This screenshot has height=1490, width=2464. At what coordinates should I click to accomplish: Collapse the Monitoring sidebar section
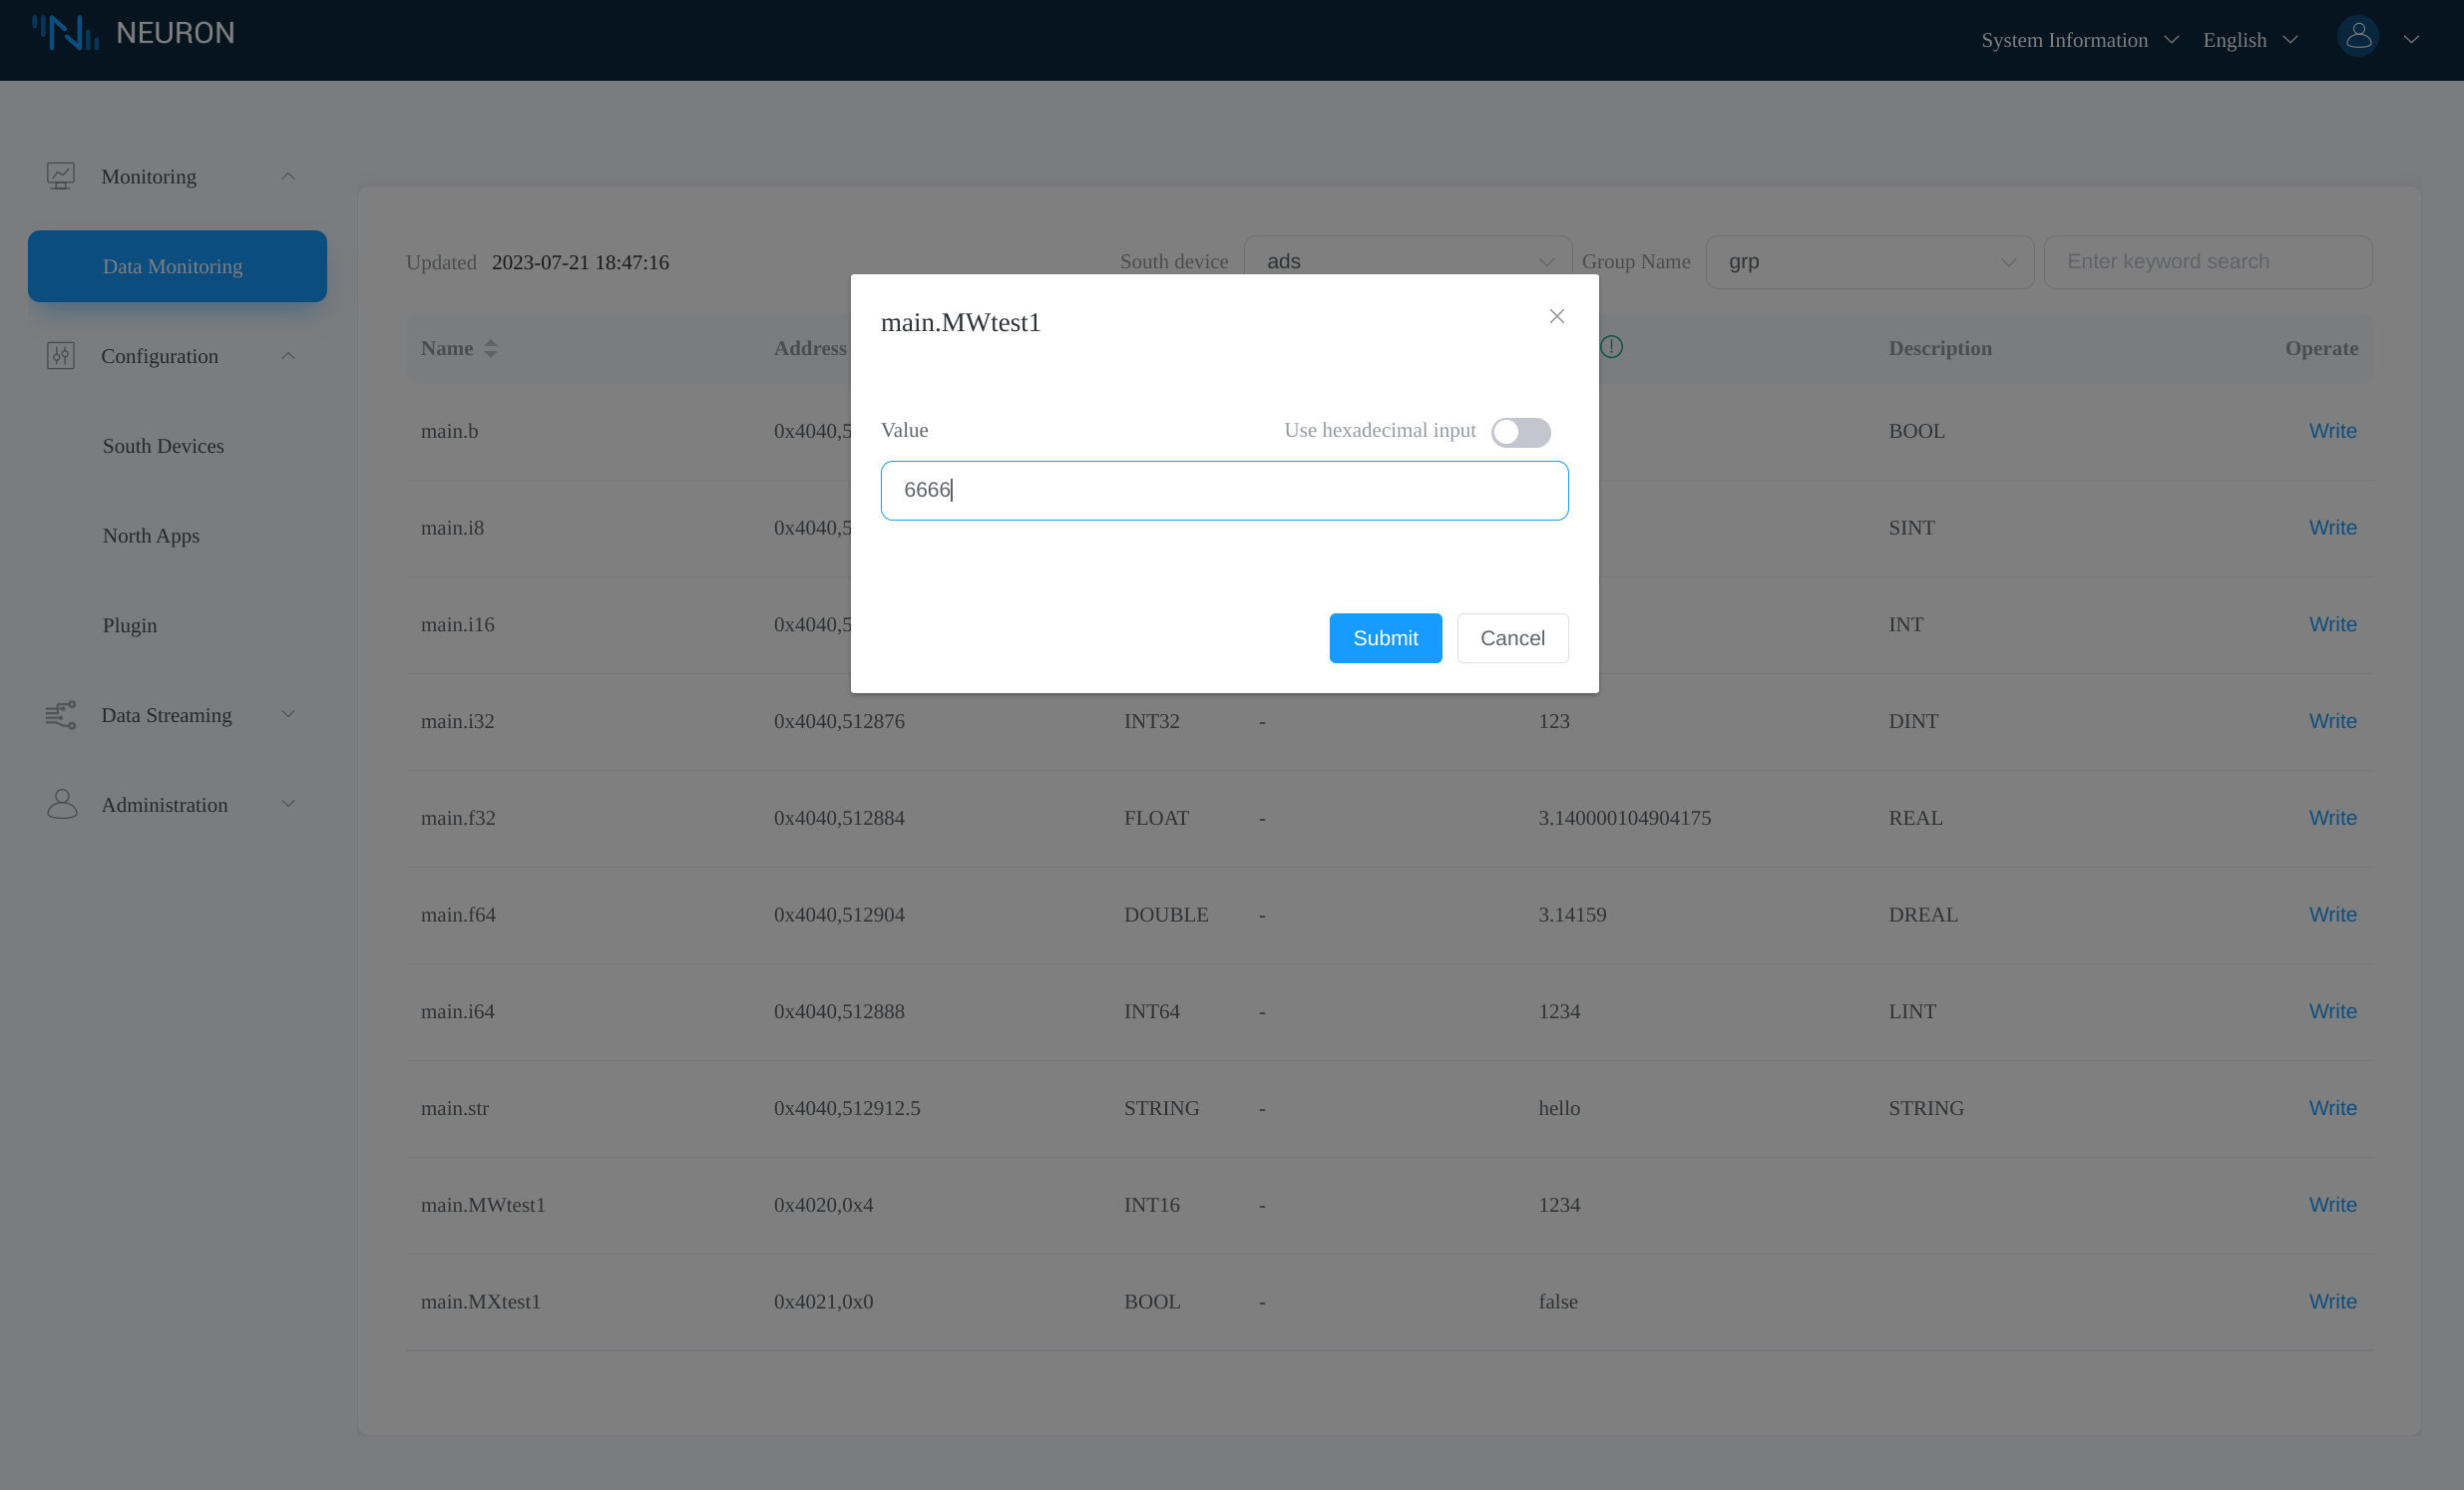[288, 175]
